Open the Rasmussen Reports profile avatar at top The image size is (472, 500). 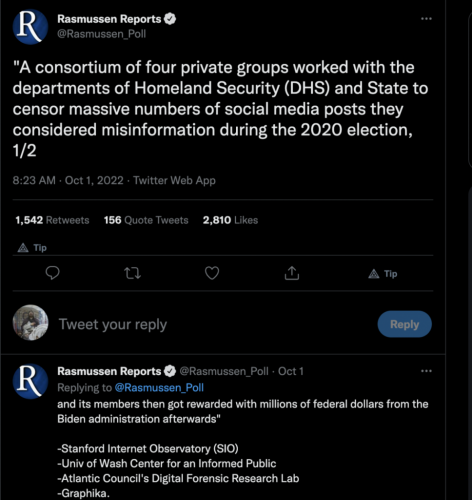point(30,27)
